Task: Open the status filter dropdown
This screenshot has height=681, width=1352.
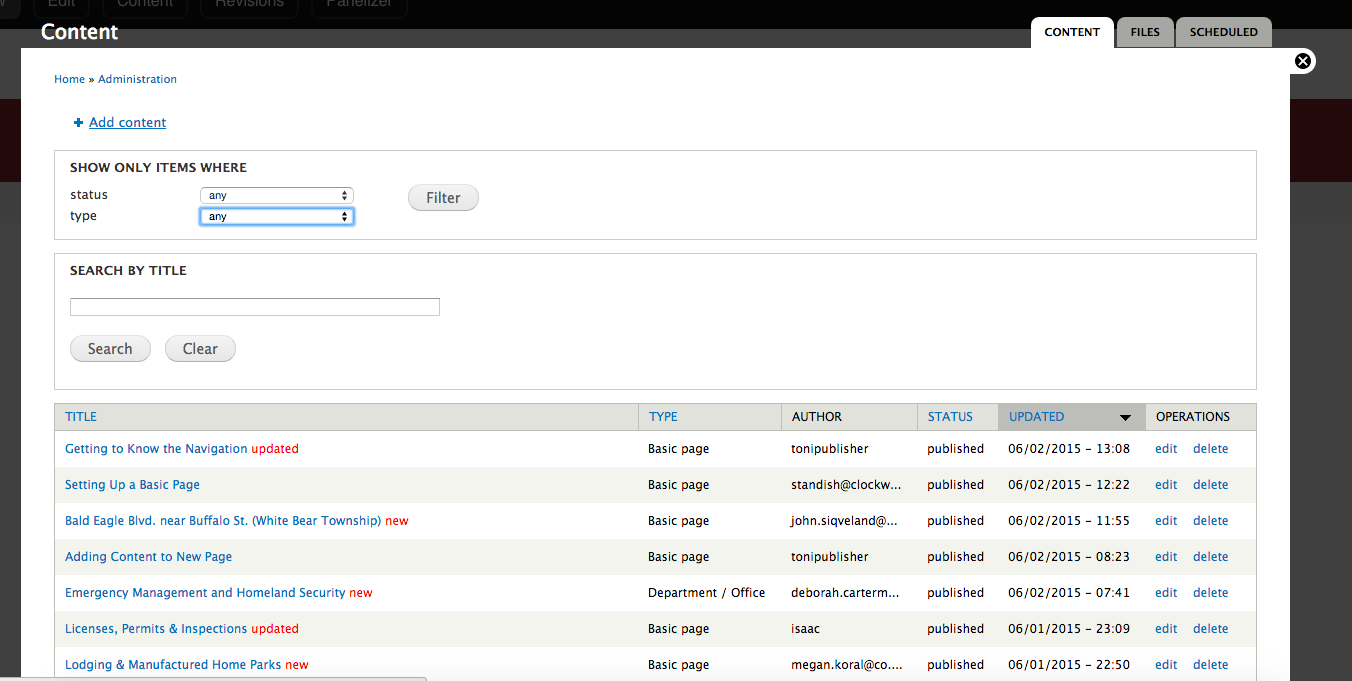Action: (x=277, y=196)
